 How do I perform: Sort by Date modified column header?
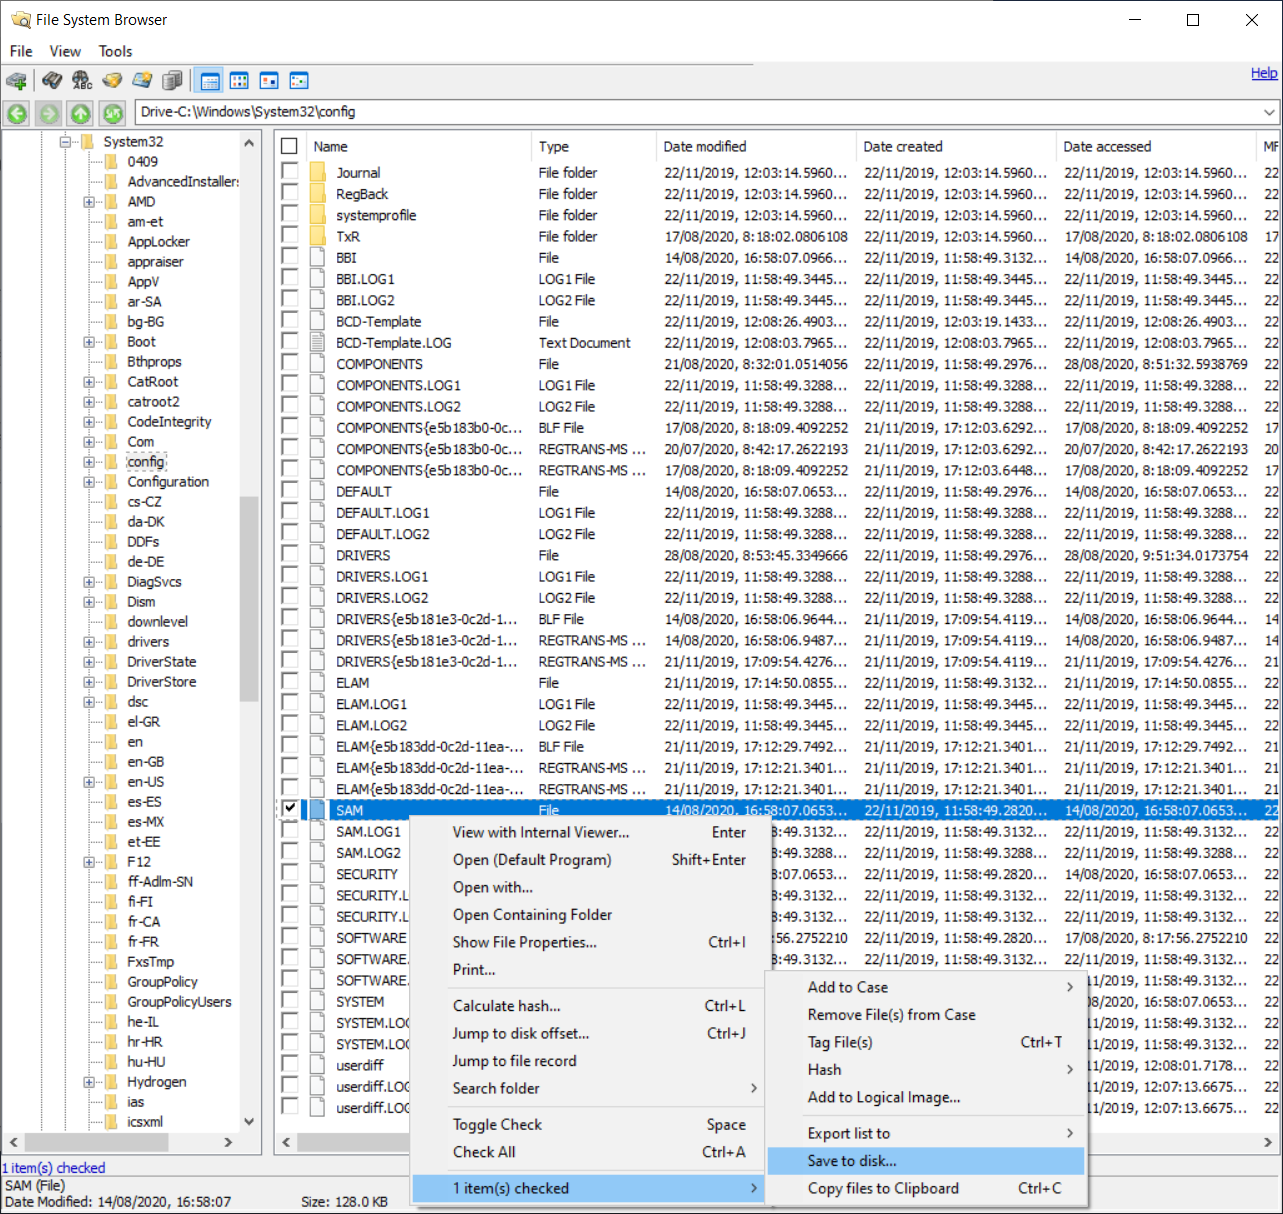click(x=756, y=146)
